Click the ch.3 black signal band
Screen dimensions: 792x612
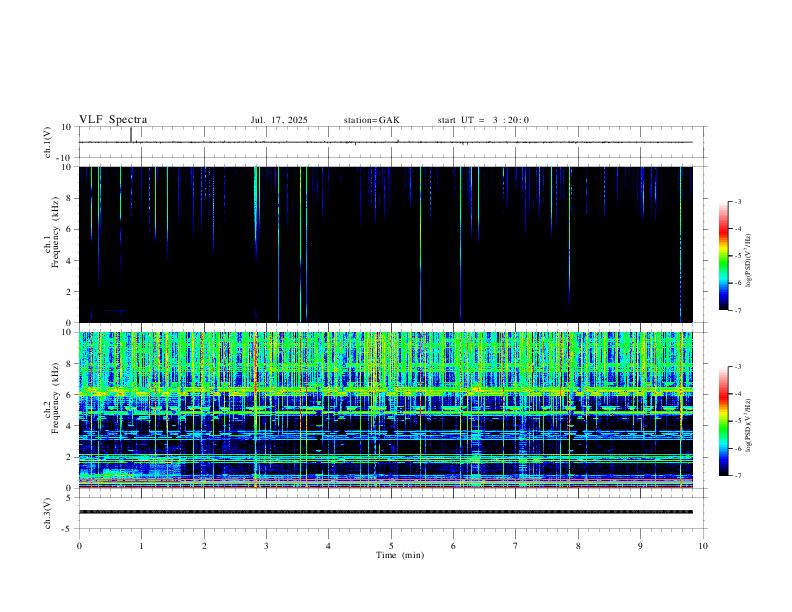386,512
